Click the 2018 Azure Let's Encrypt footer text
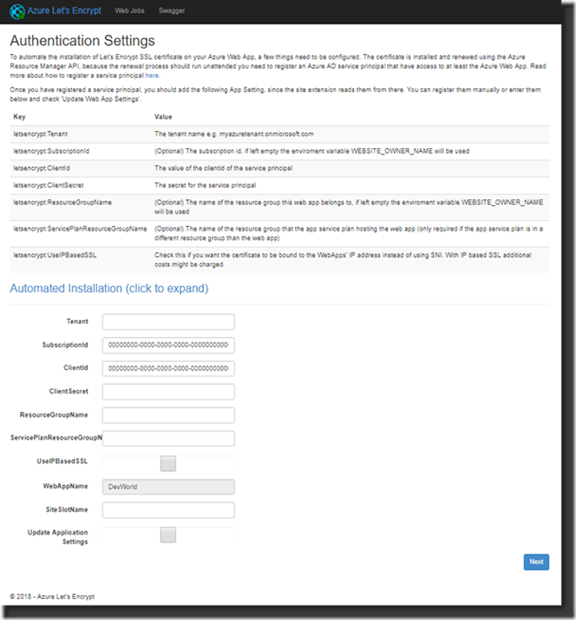Screen dimensions: 576x620 pyautogui.click(x=52, y=596)
